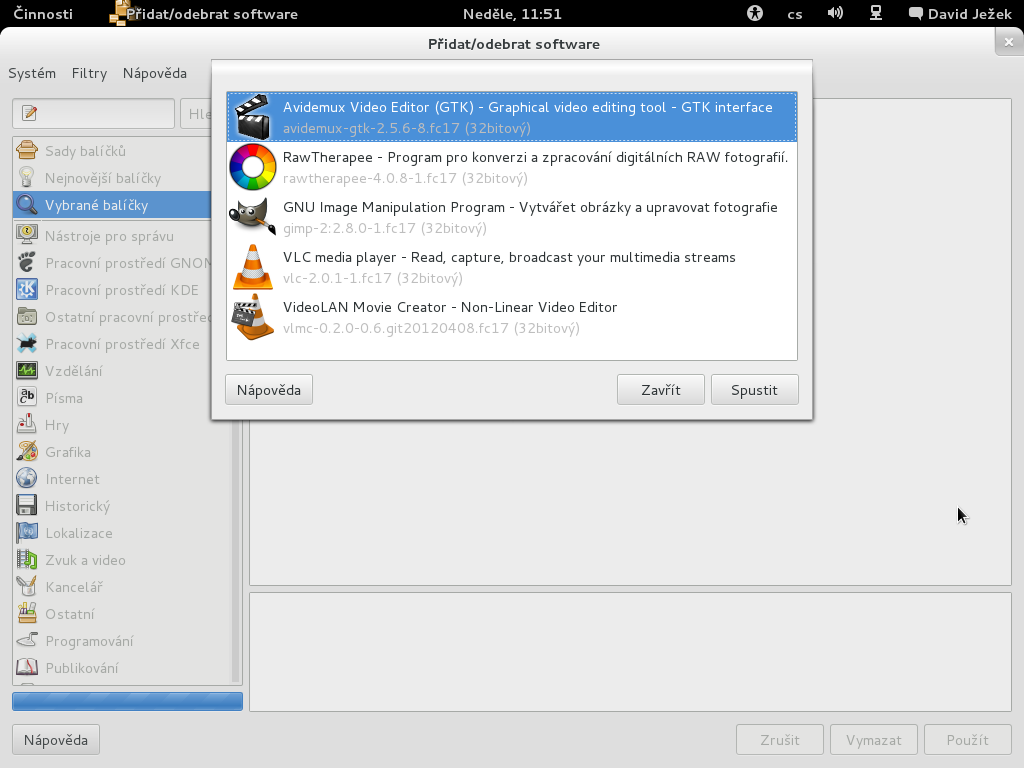Open the accessibility menu in top bar
Viewport: 1024px width, 768px height.
[755, 13]
